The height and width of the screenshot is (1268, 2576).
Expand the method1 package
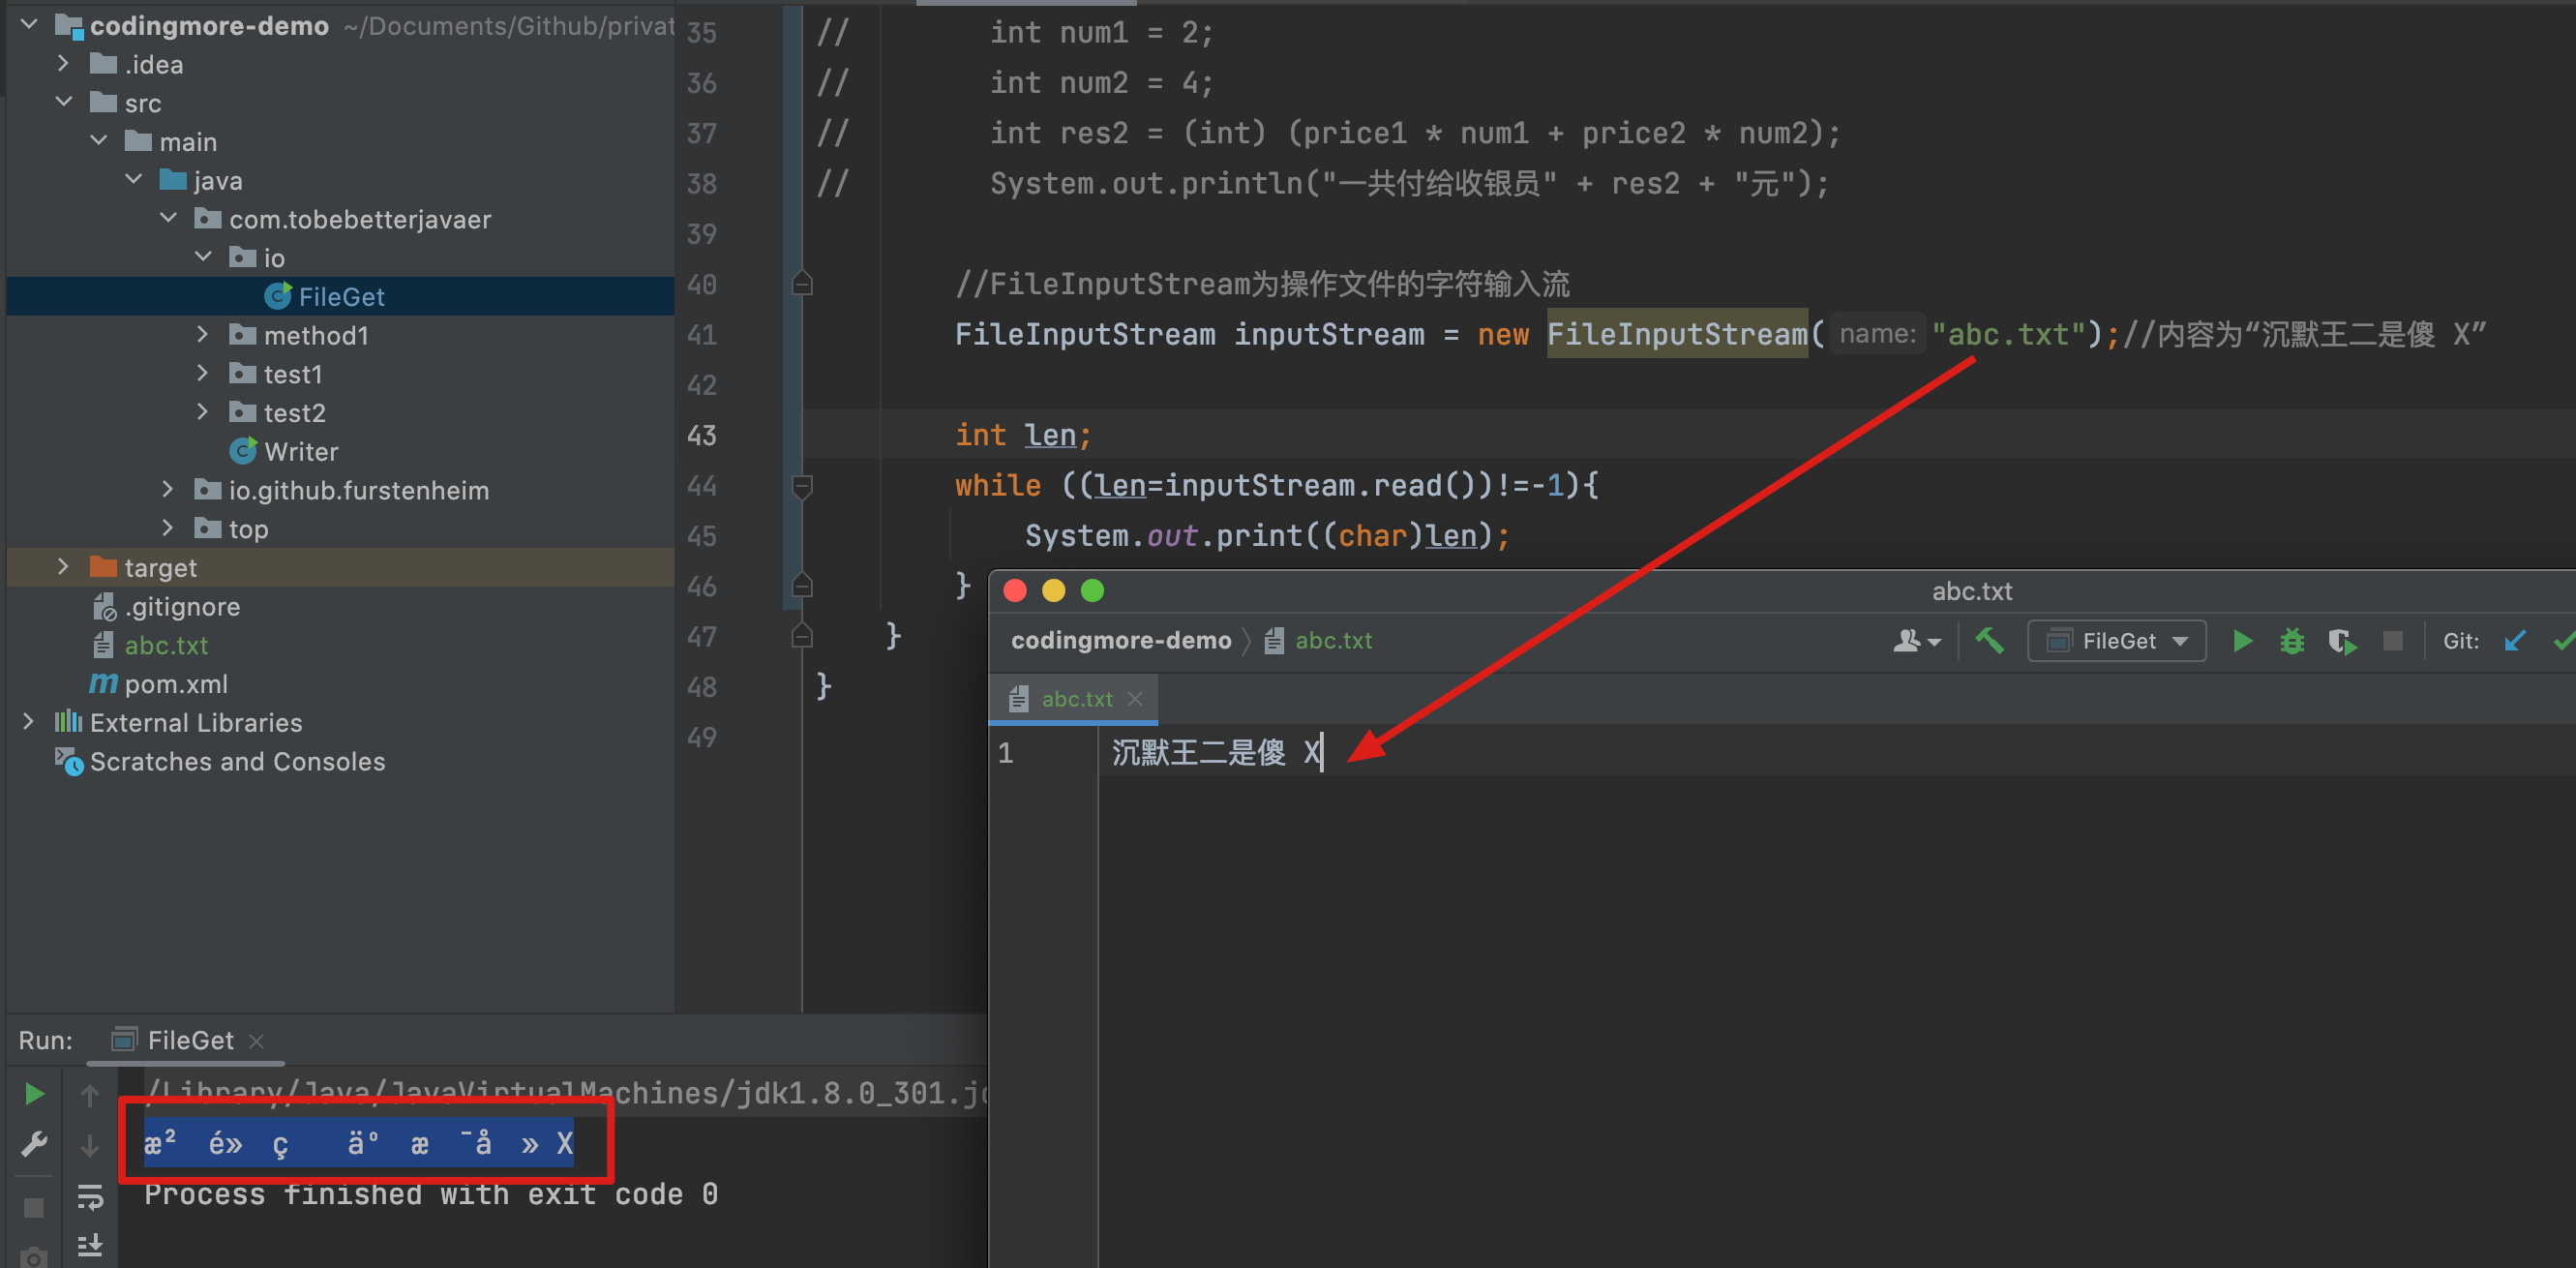click(202, 335)
